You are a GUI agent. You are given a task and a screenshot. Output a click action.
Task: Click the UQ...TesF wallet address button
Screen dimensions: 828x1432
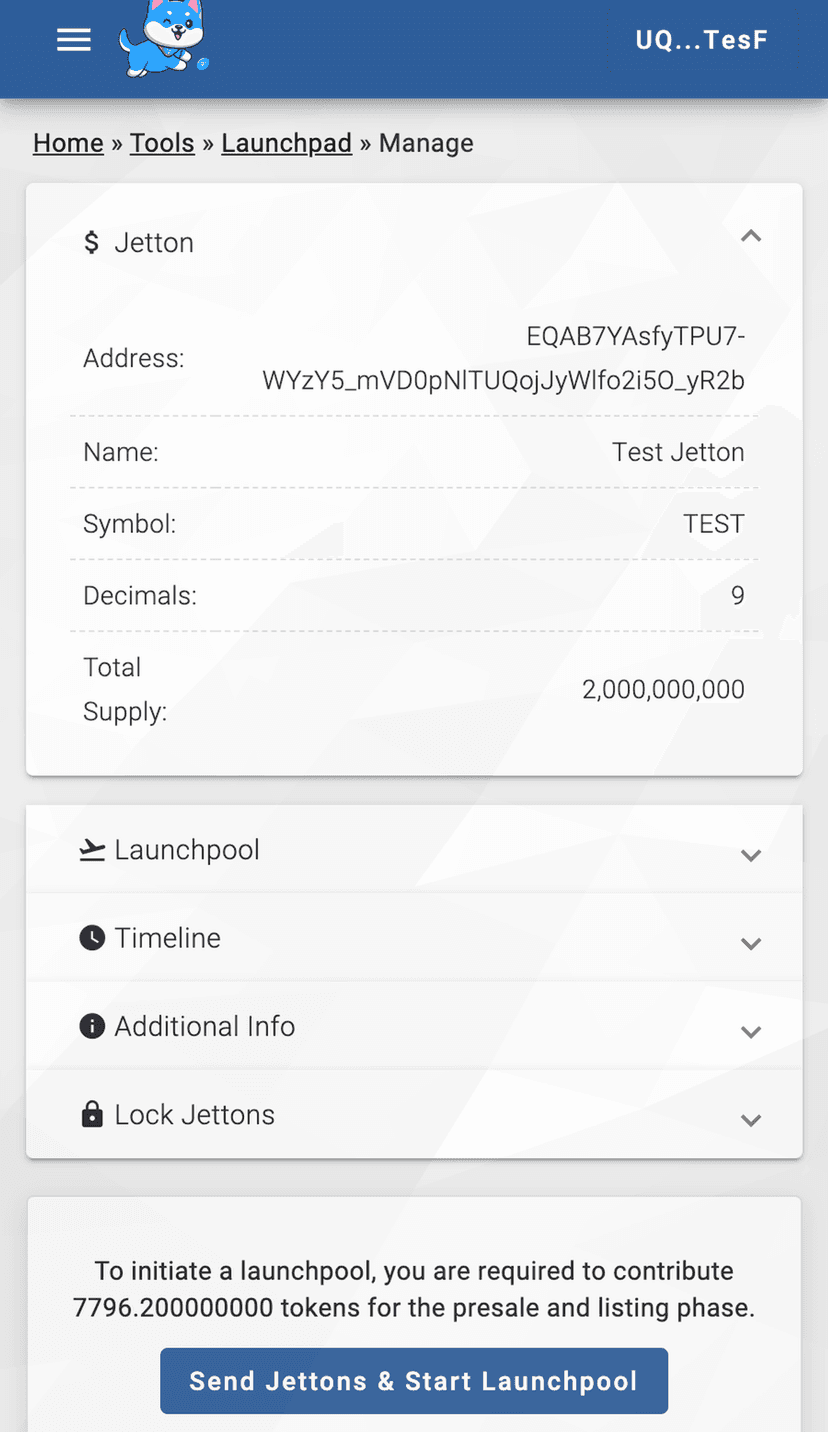click(702, 40)
